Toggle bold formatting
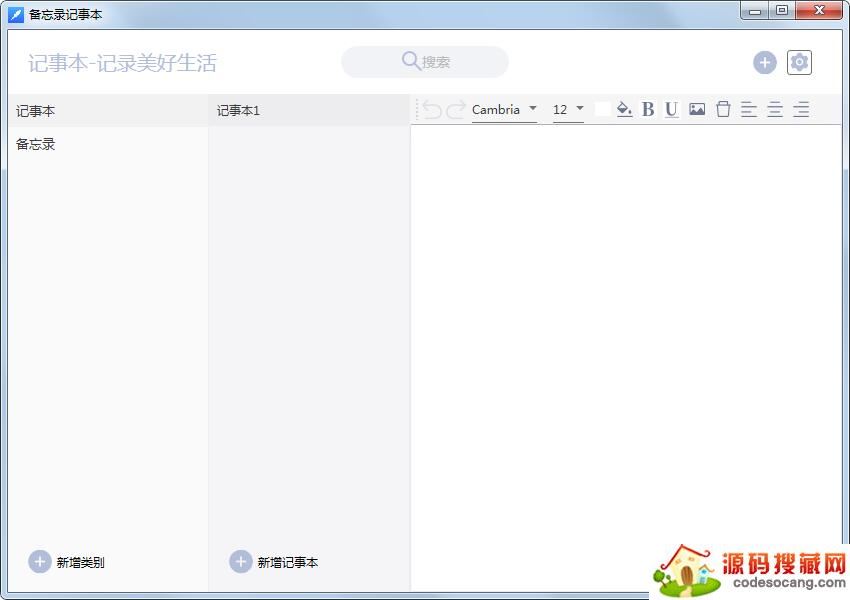850x600 pixels. click(x=648, y=110)
